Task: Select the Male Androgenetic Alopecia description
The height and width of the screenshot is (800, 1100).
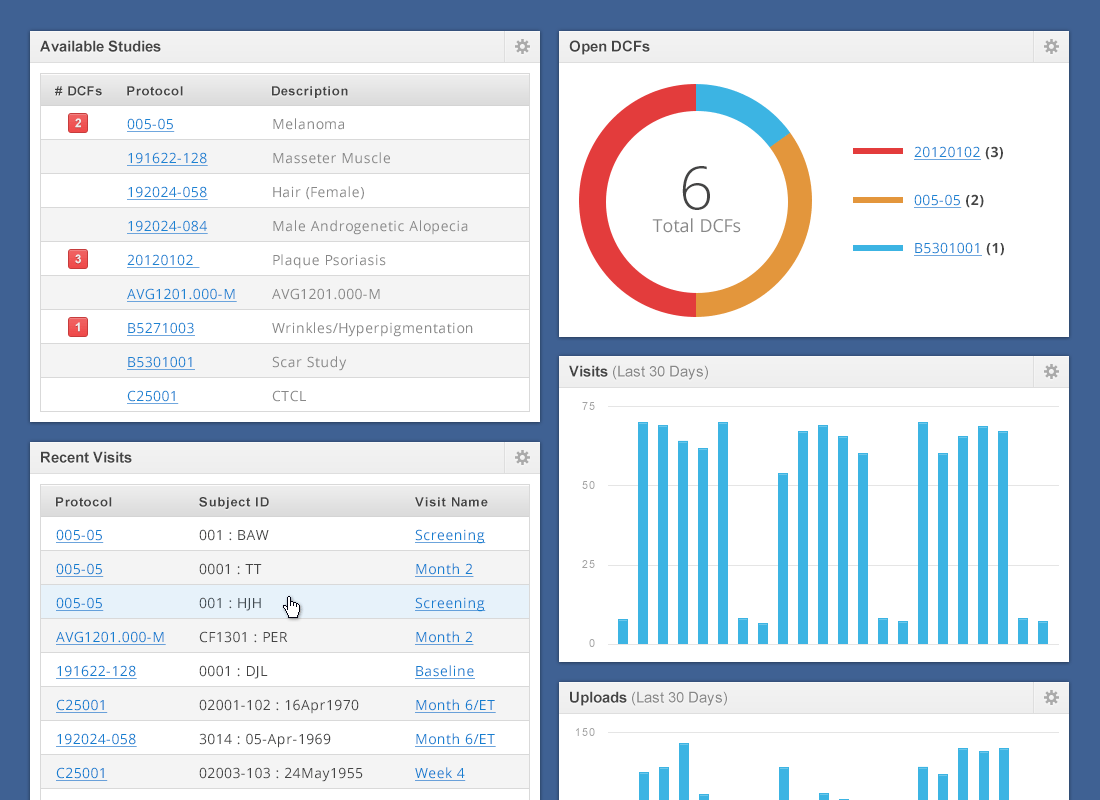Action: 370,226
